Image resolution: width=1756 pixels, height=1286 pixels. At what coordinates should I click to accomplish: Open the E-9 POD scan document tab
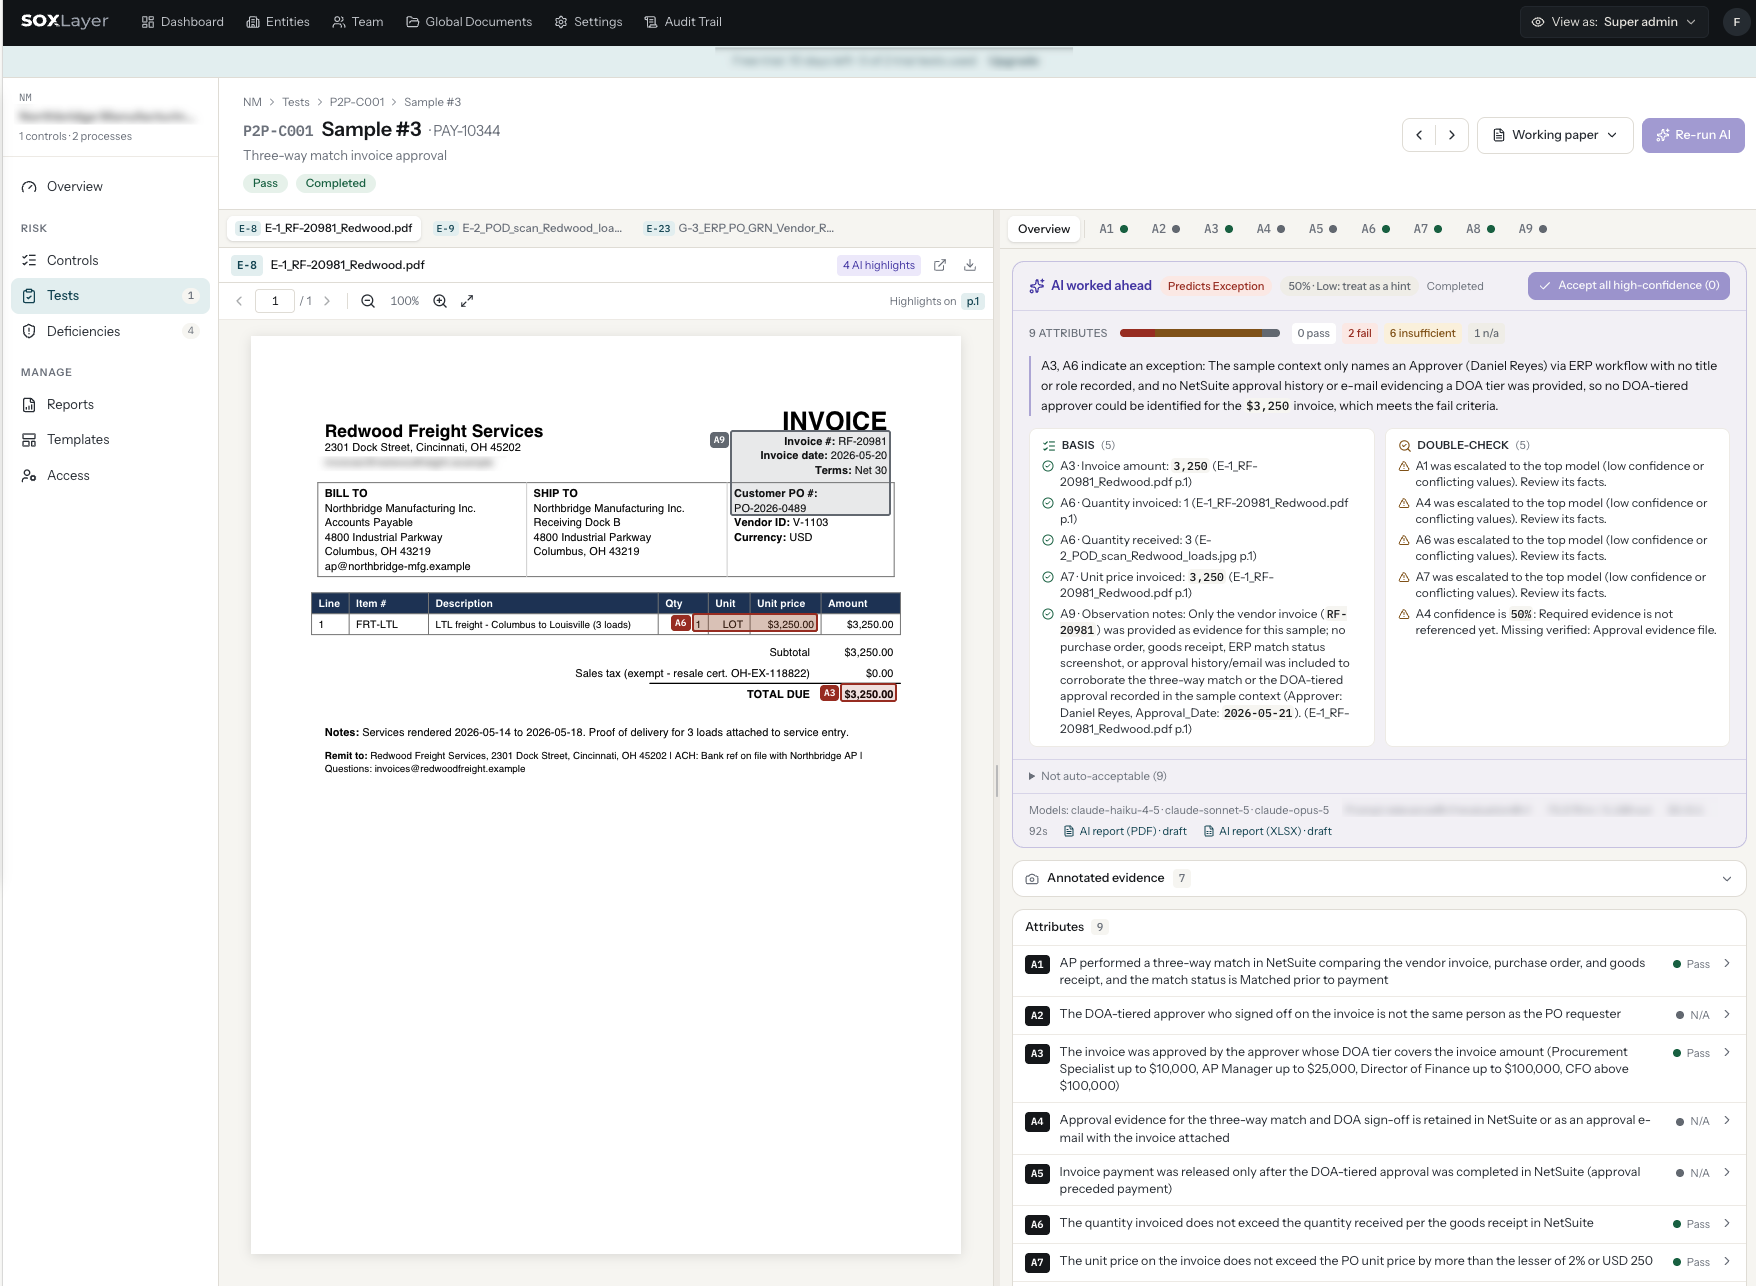(528, 228)
